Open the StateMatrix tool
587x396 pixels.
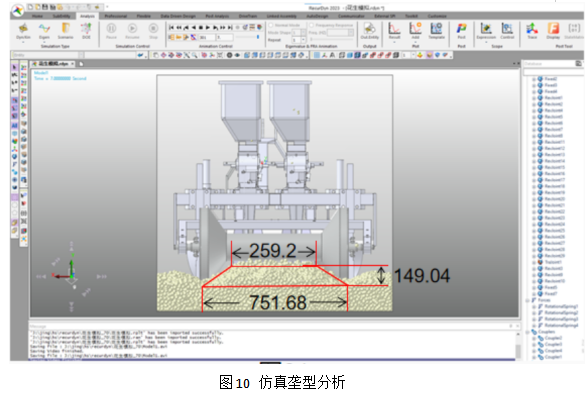click(574, 30)
